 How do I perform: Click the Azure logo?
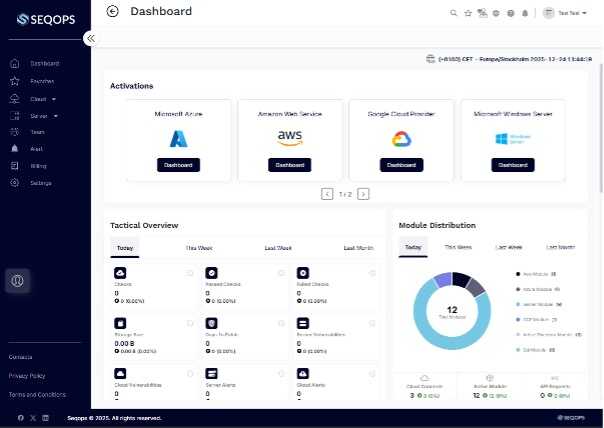click(x=178, y=139)
